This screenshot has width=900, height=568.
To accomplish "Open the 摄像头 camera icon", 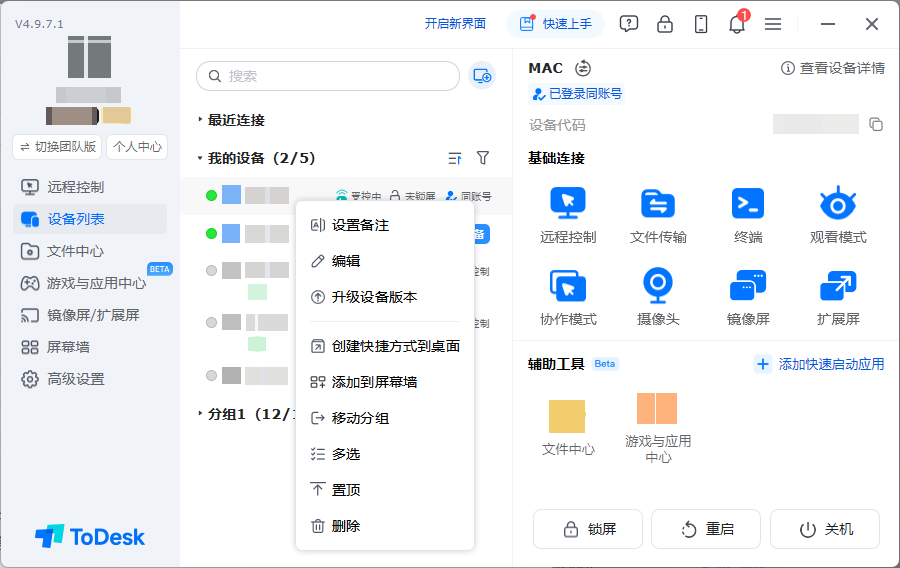I will point(658,285).
